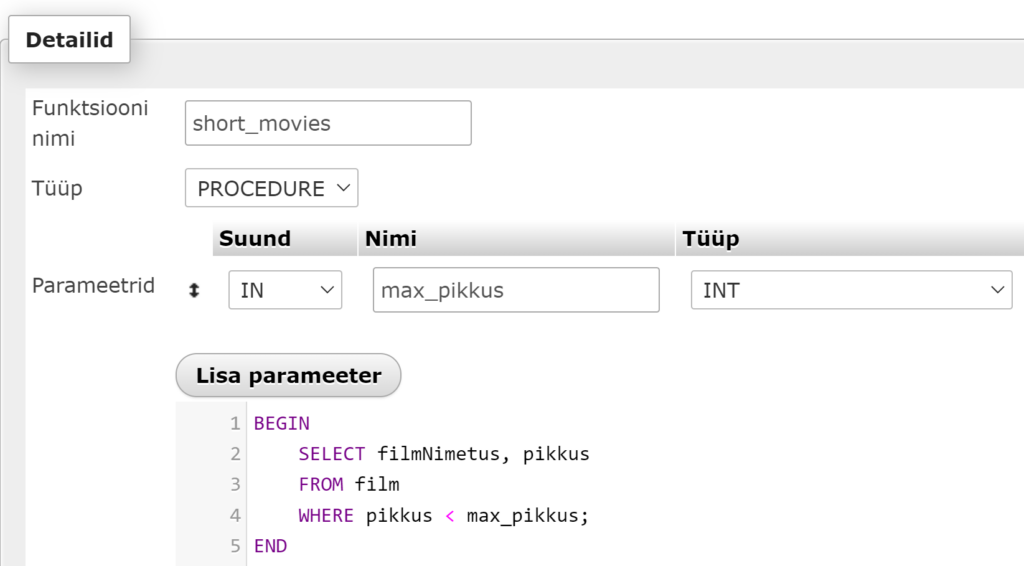This screenshot has height=566, width=1024.
Task: Place cursor on the END keyword
Action: (x=270, y=546)
